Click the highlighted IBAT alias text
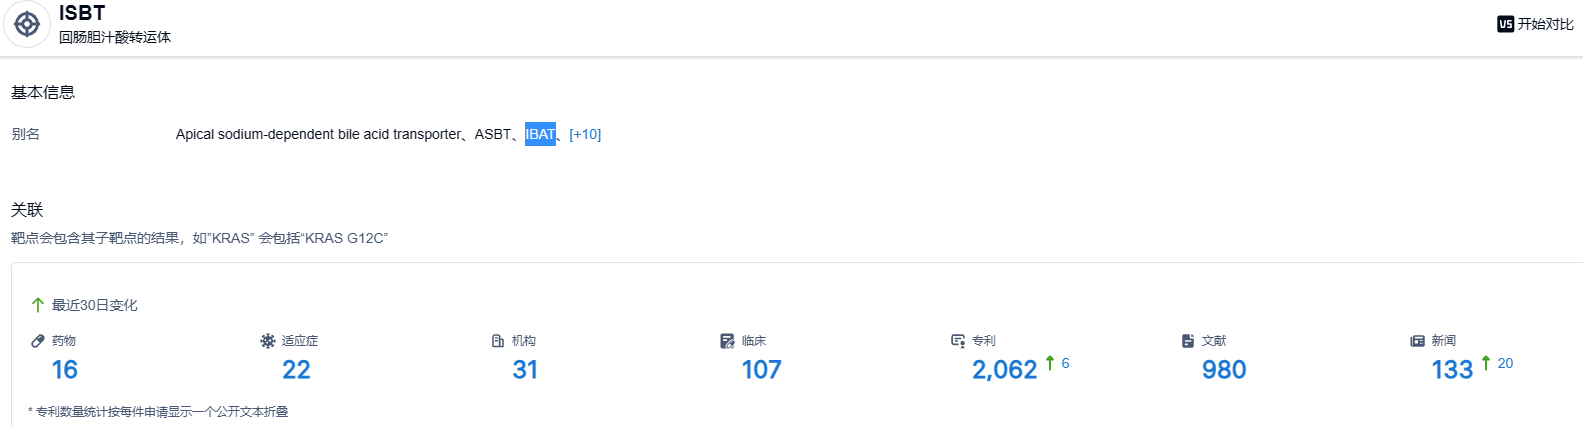The height and width of the screenshot is (427, 1583). [540, 134]
